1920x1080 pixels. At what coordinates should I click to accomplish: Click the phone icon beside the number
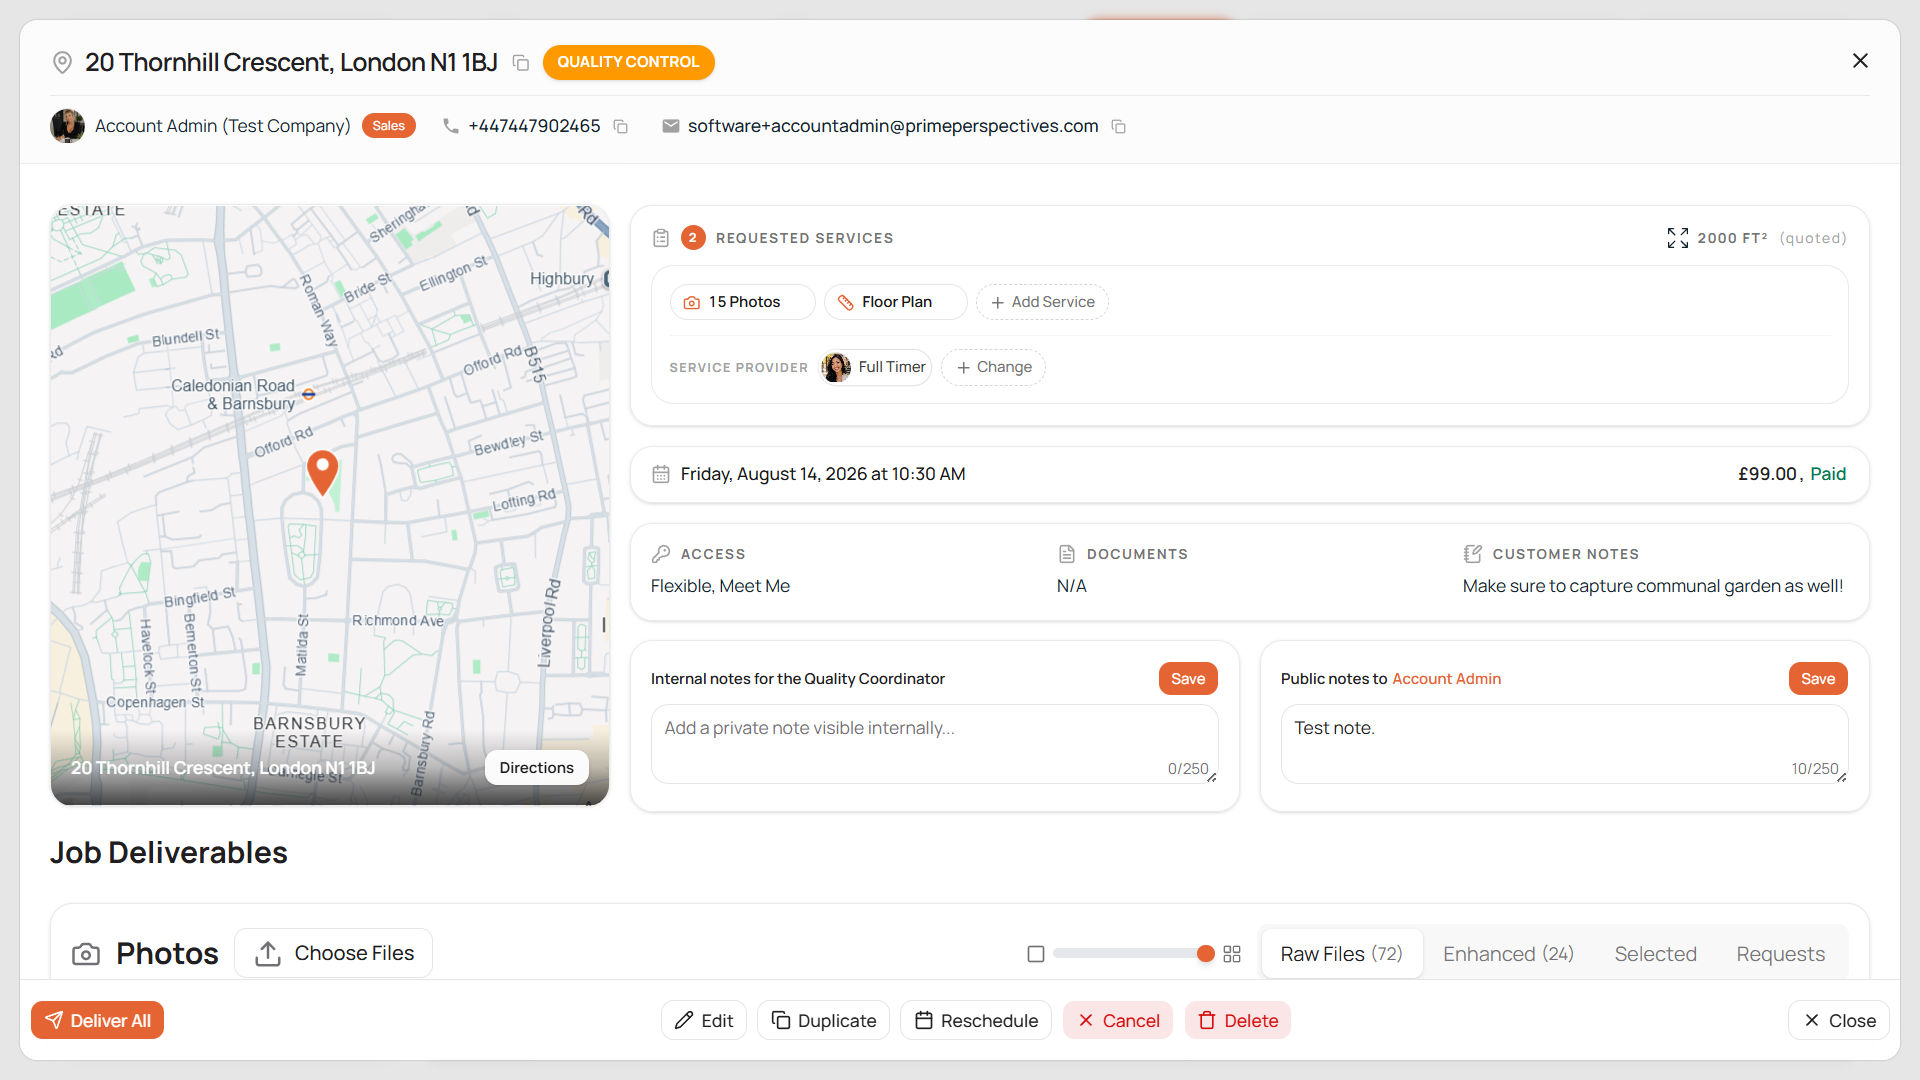point(451,126)
